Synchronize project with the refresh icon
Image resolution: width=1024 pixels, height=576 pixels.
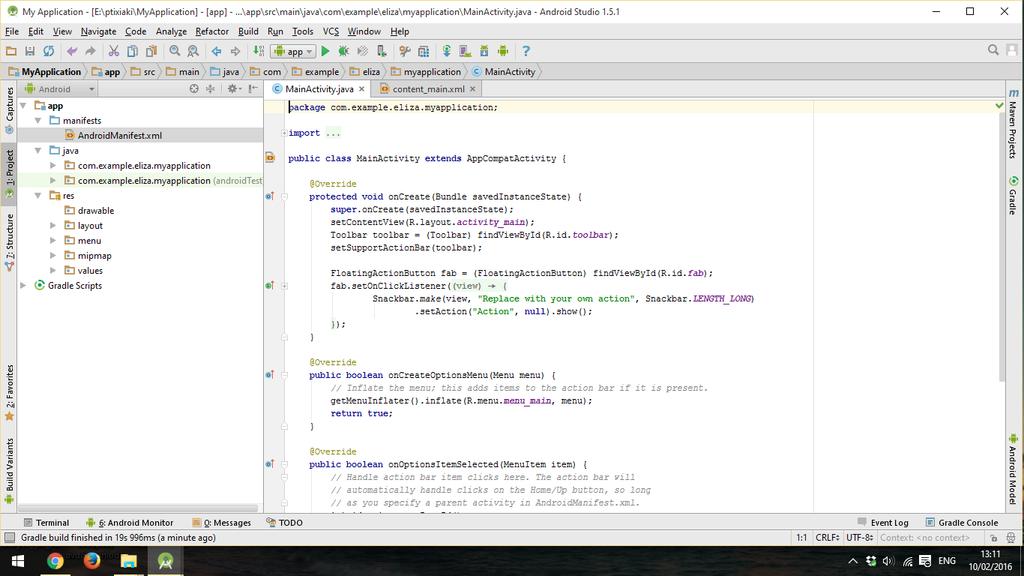click(x=48, y=51)
